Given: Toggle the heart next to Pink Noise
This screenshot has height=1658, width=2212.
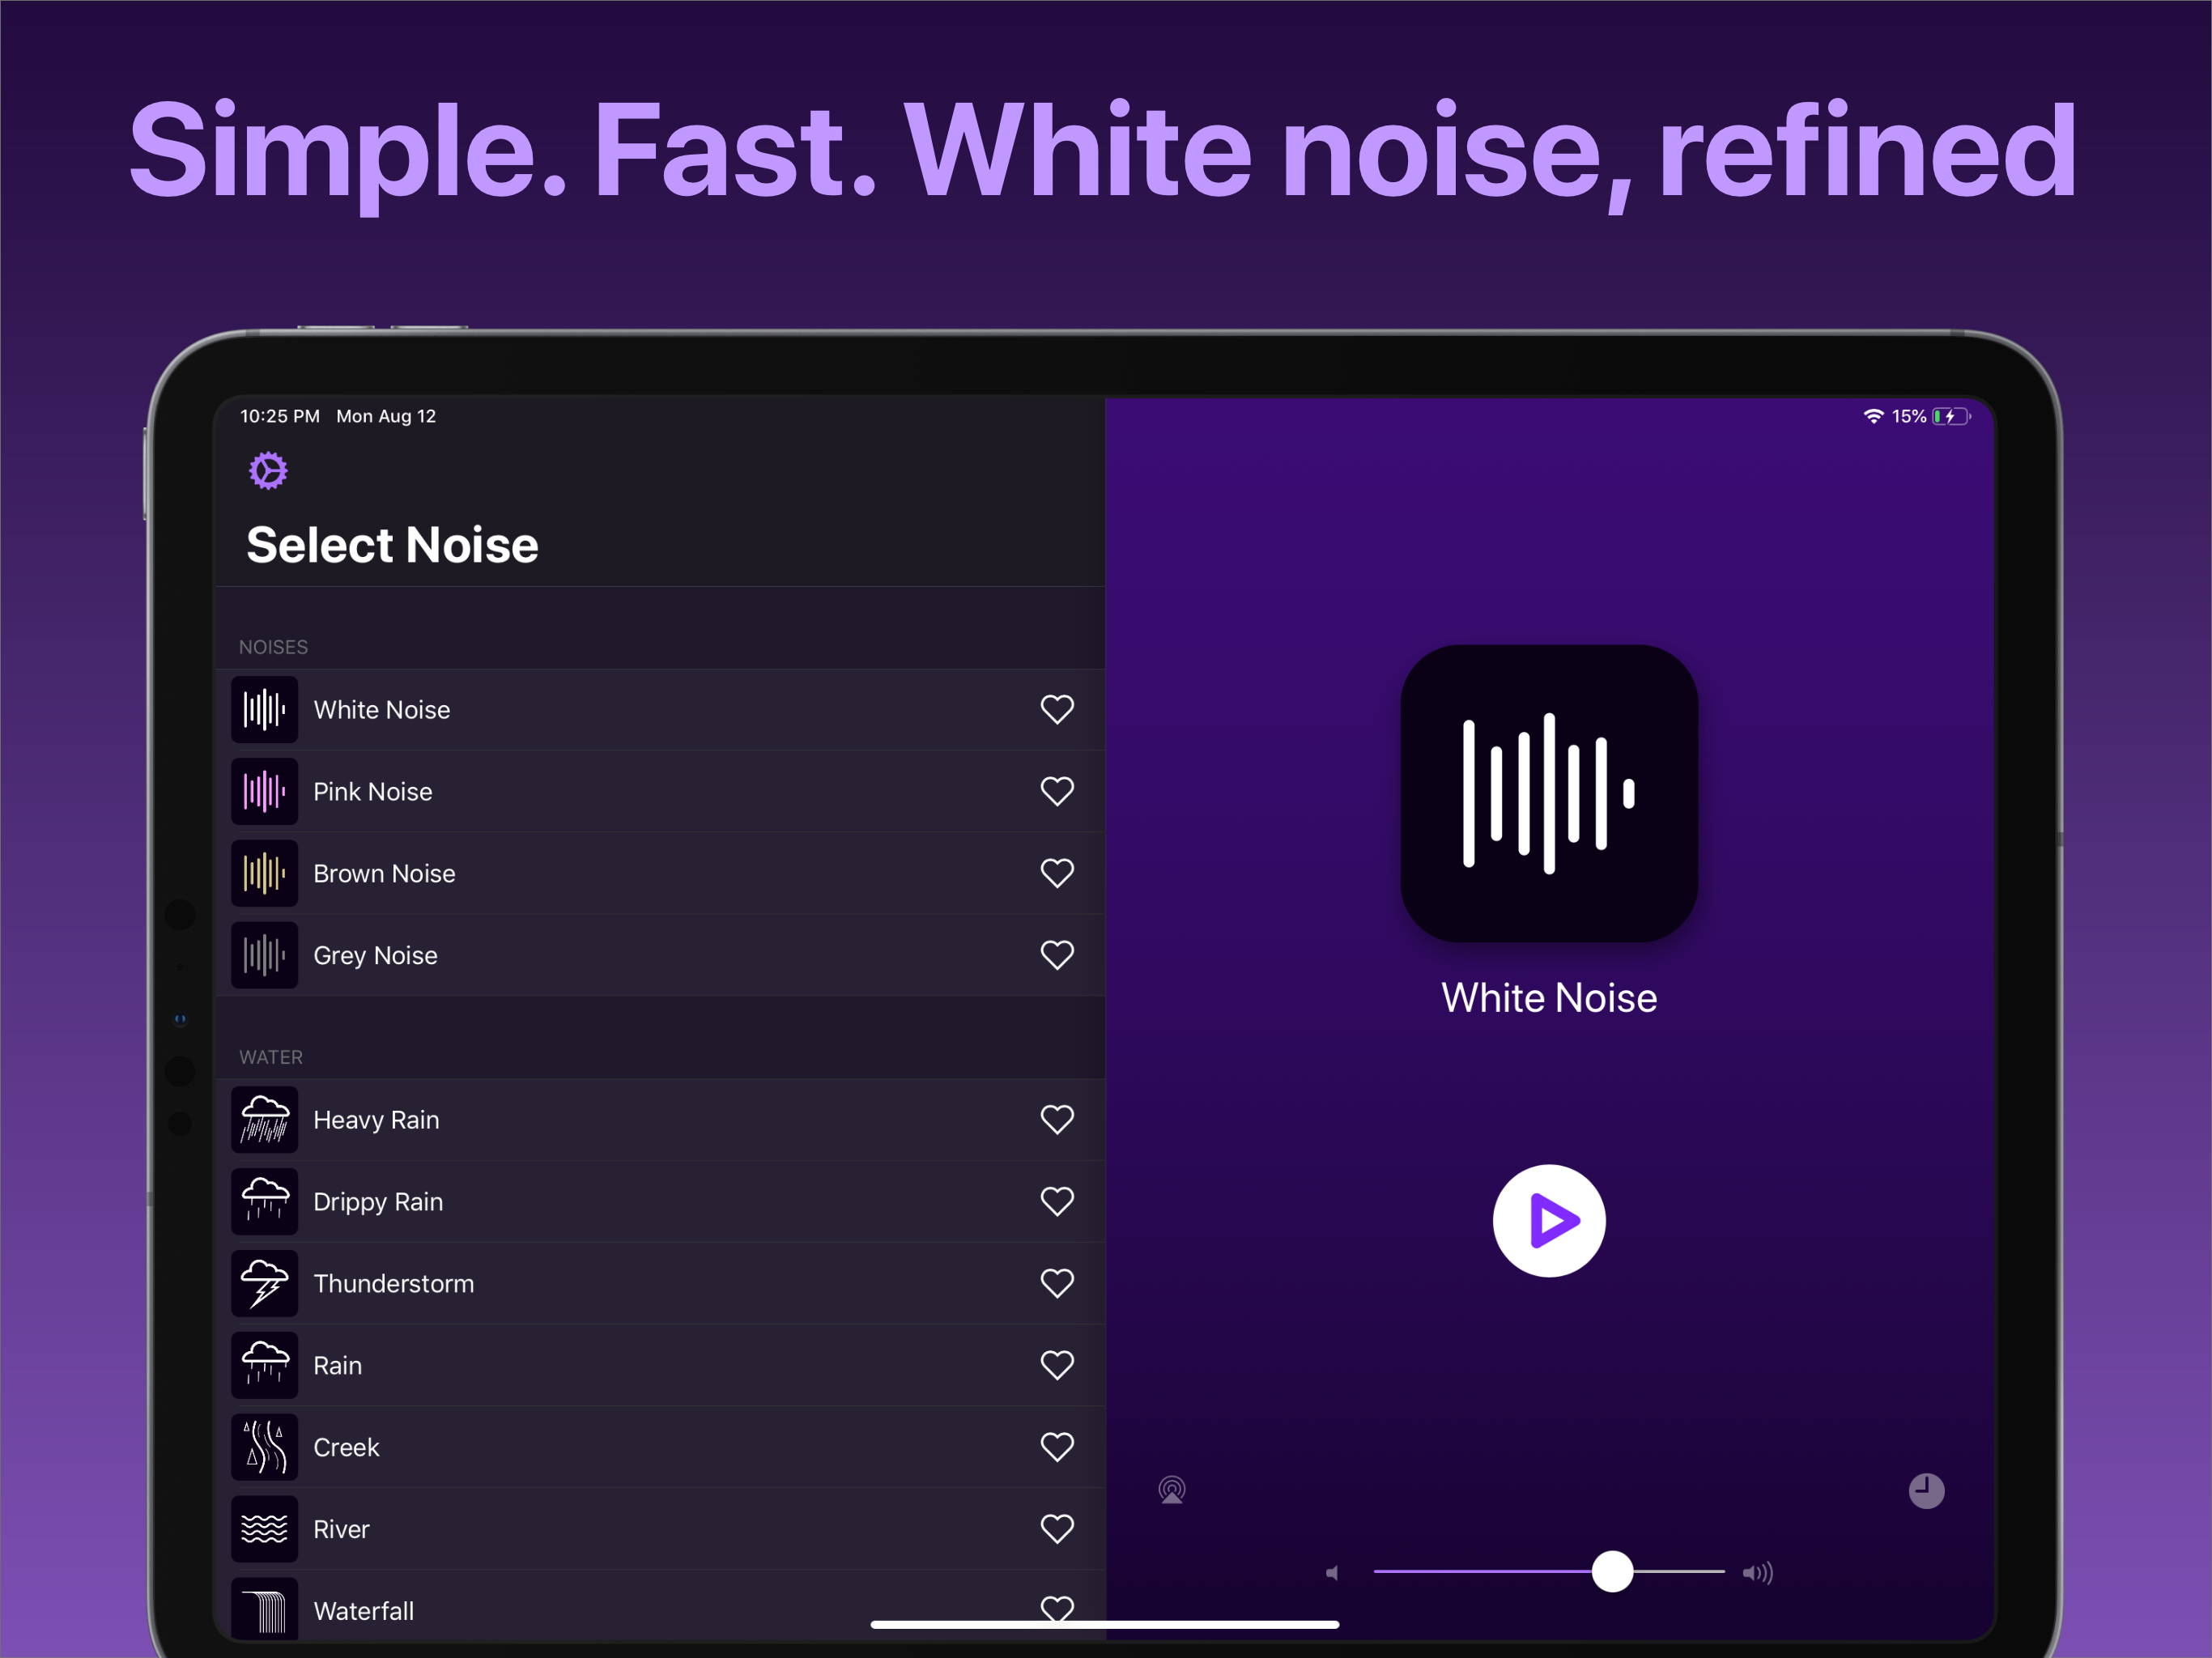Looking at the screenshot, I should point(1057,791).
